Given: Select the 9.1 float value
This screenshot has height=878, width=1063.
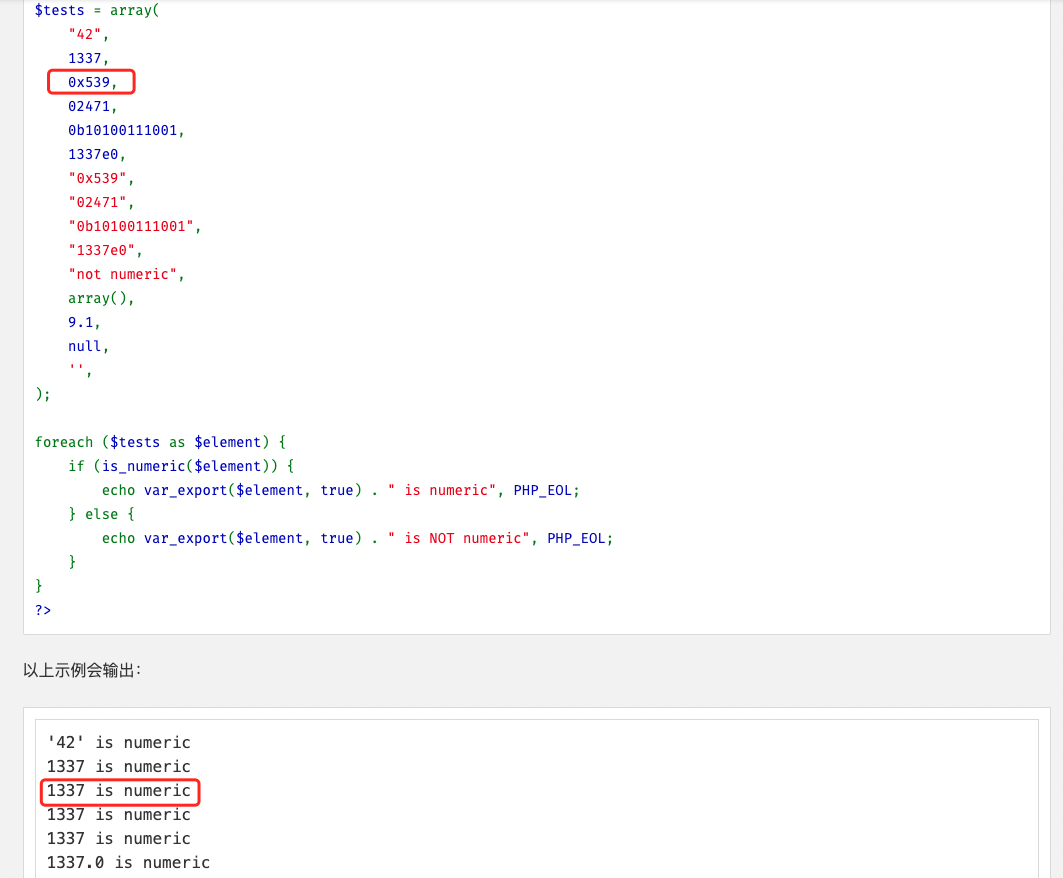Looking at the screenshot, I should click(84, 322).
